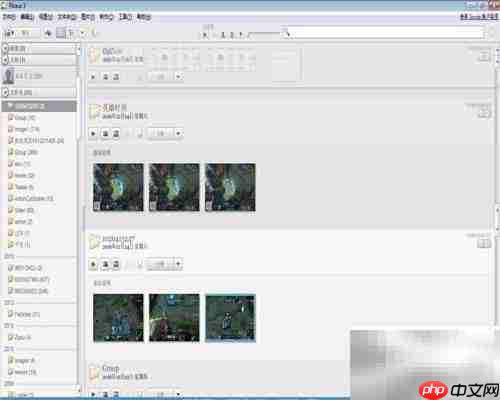500x400 pixels.
Task: Click the search input field
Action: (388, 33)
